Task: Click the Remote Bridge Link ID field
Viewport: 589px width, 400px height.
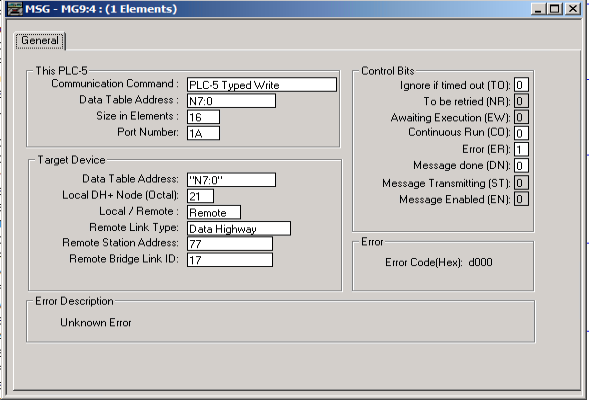Action: coord(230,260)
